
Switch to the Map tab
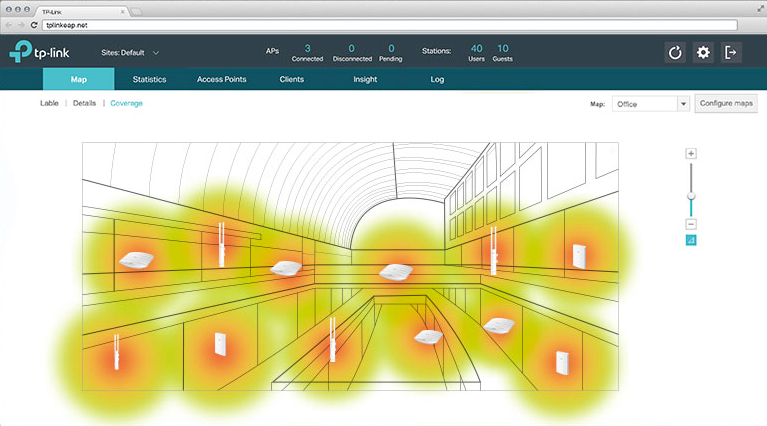[x=79, y=79]
